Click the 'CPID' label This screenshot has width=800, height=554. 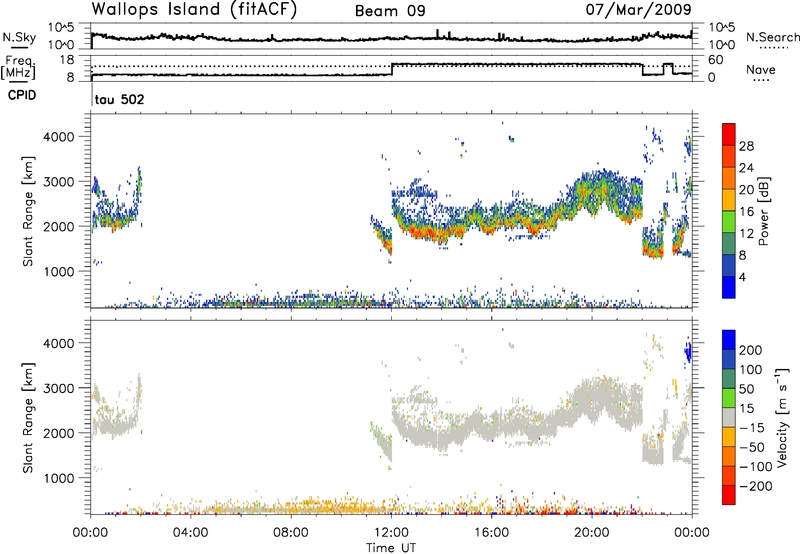tap(22, 95)
